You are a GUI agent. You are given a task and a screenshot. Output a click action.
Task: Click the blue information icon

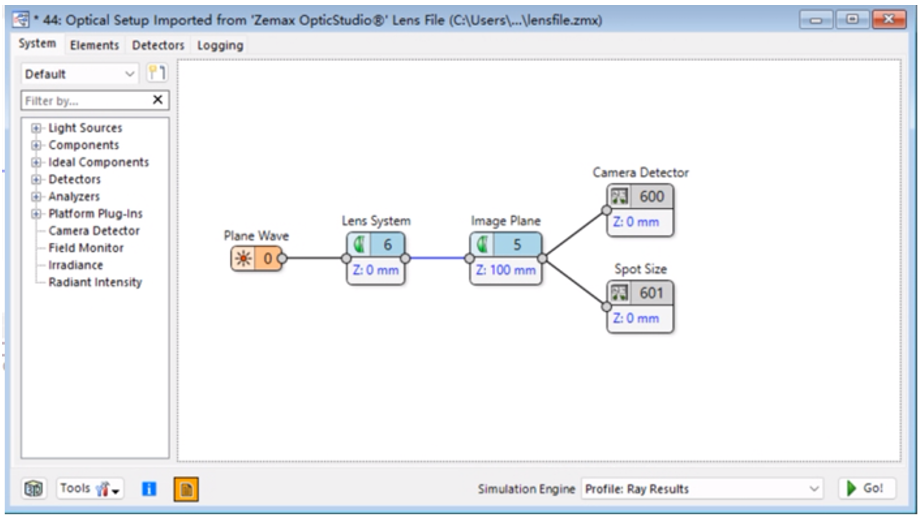point(150,489)
